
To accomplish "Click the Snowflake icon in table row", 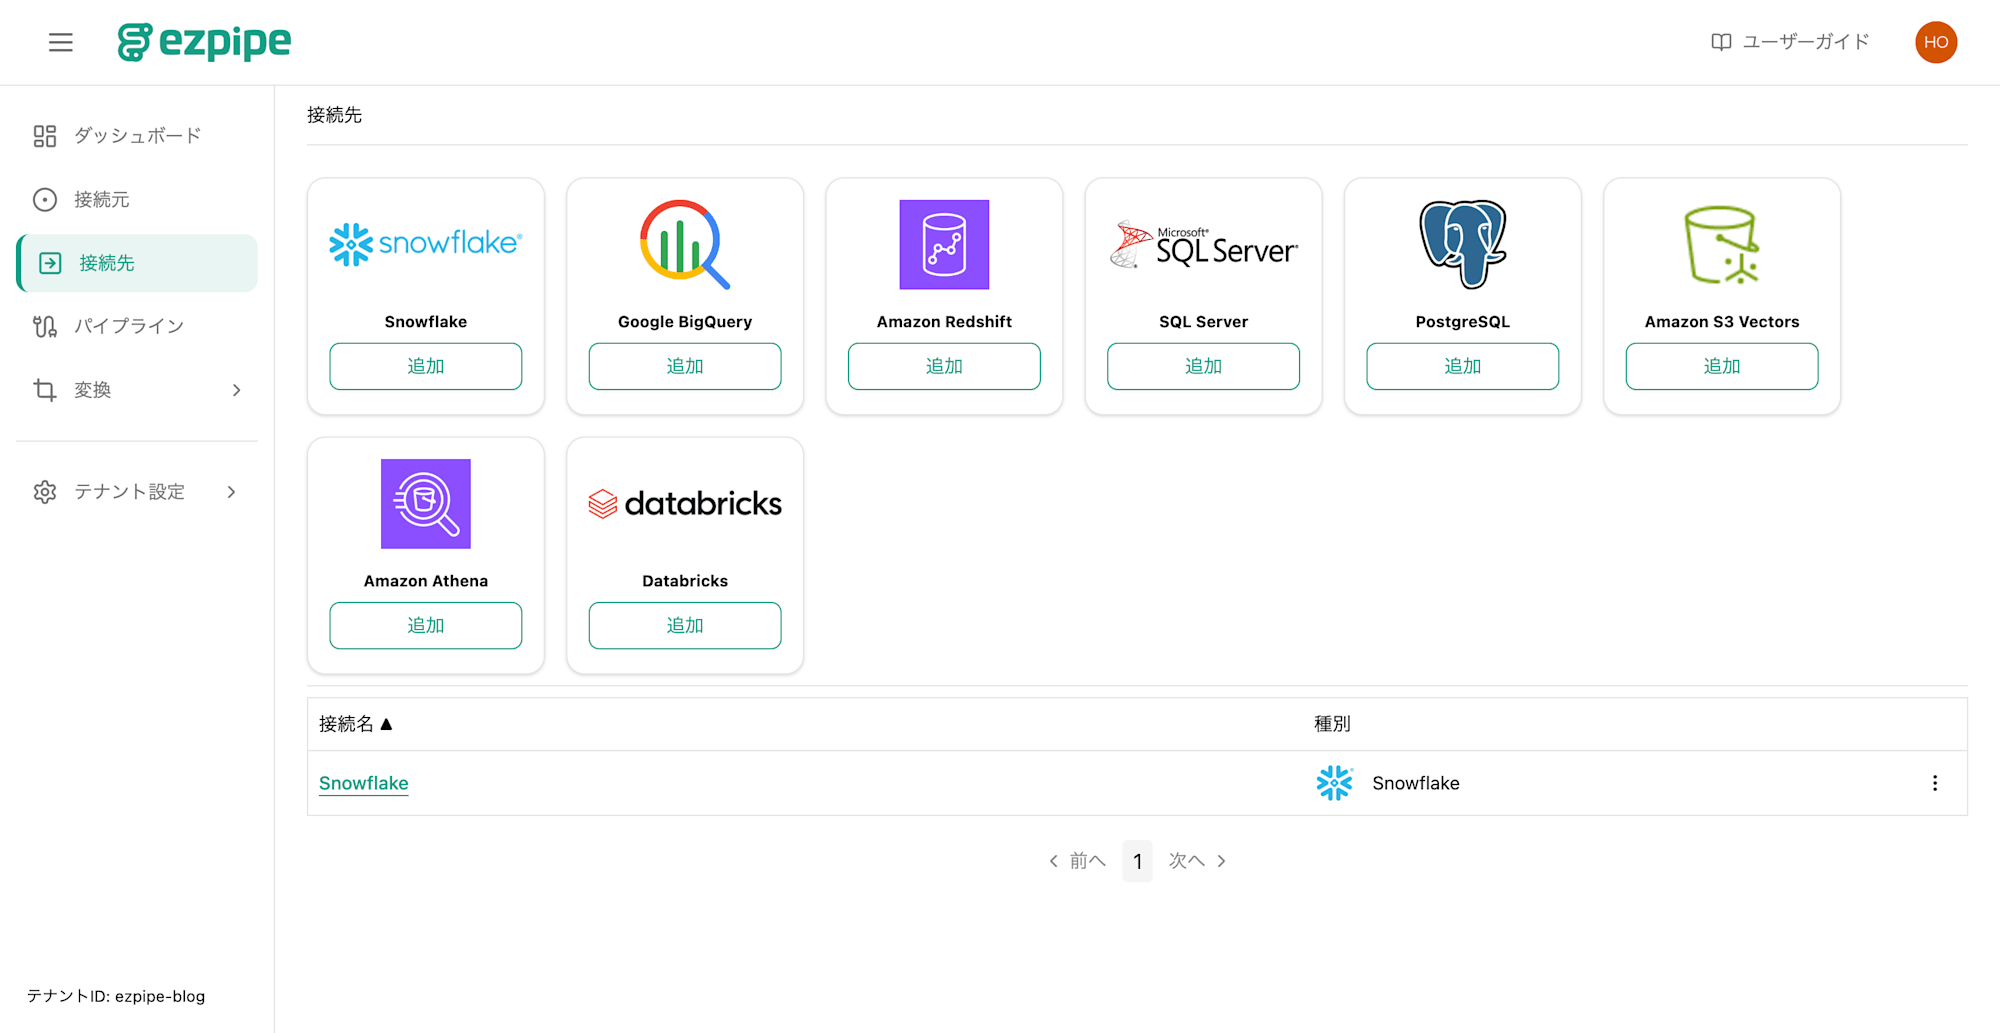I will pyautogui.click(x=1334, y=783).
